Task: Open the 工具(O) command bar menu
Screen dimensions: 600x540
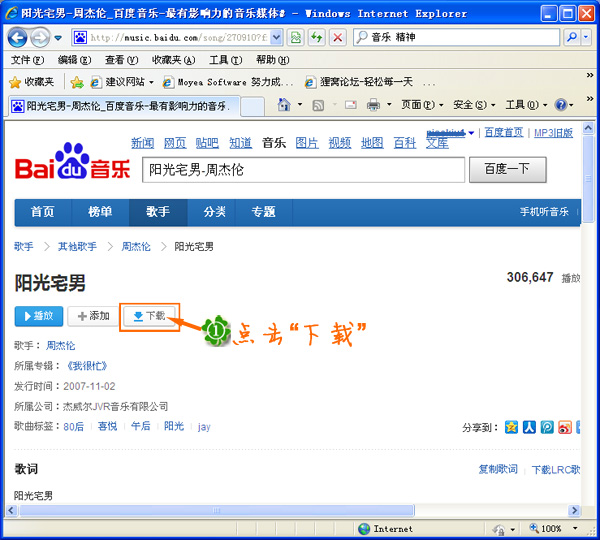Action: coord(526,105)
